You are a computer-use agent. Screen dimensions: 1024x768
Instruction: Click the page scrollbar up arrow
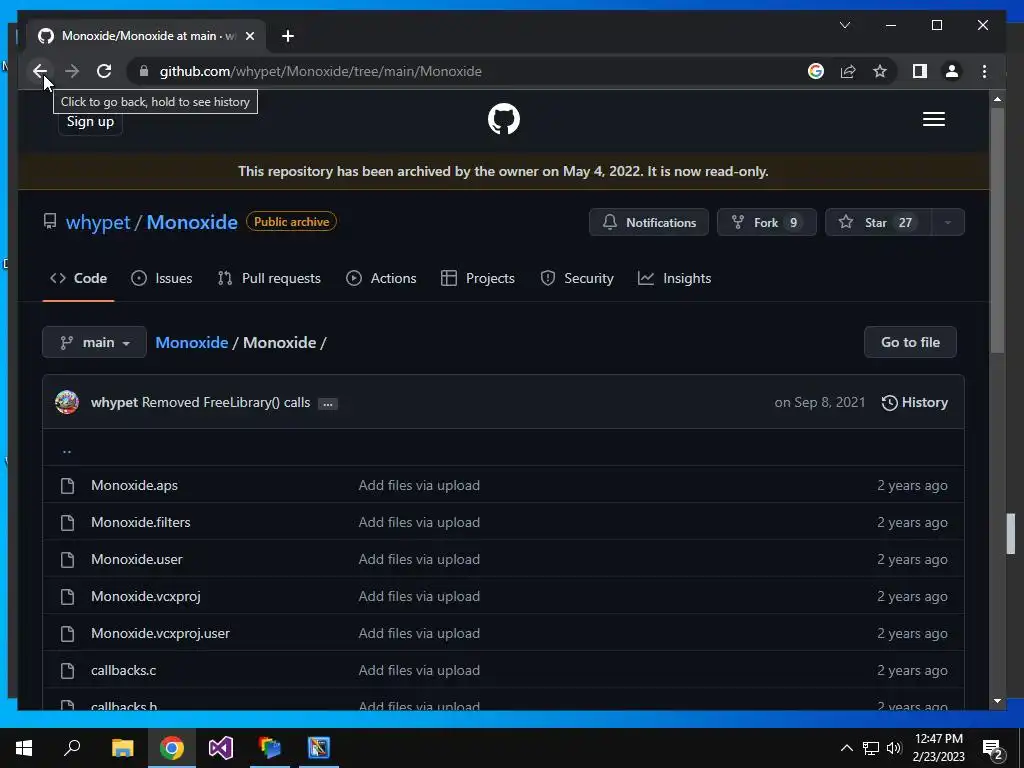(x=997, y=99)
